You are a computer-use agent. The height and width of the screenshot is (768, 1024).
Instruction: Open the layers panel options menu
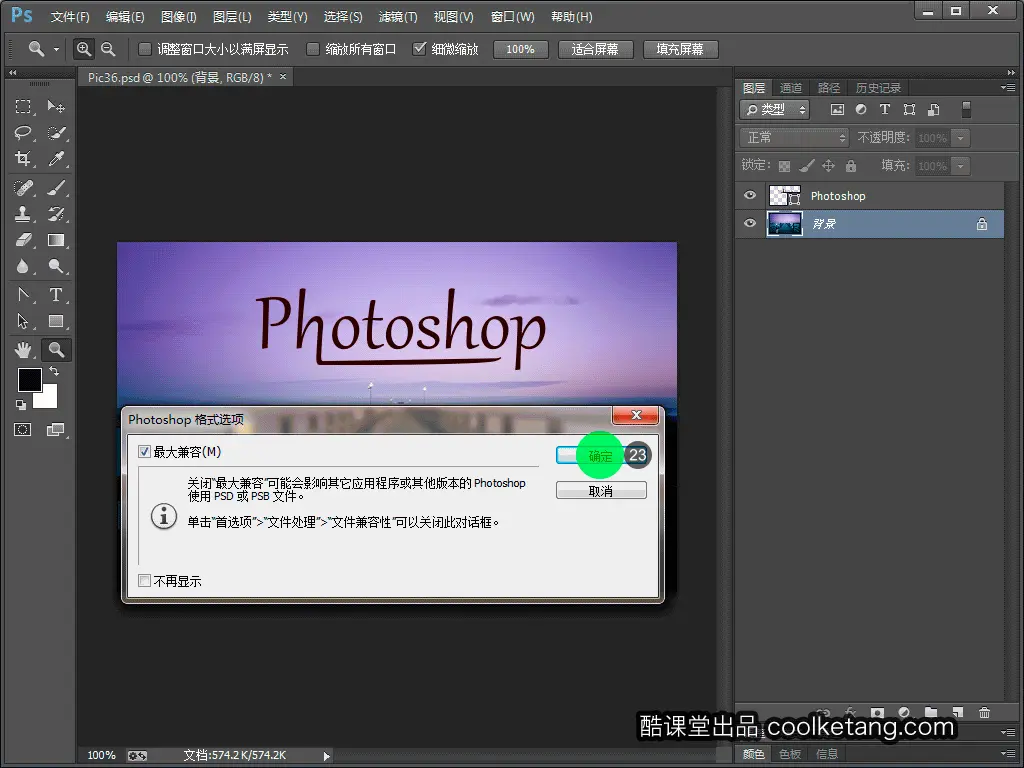tap(1008, 88)
